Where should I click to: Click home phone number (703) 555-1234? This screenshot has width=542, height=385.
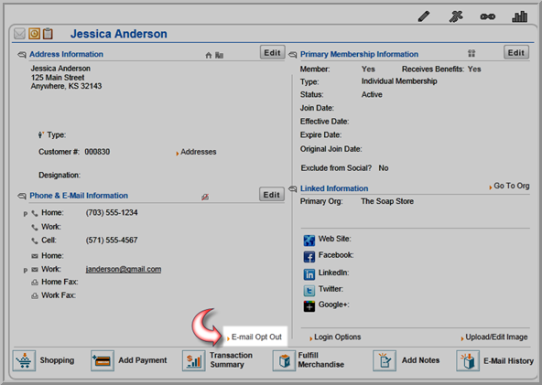pos(111,213)
